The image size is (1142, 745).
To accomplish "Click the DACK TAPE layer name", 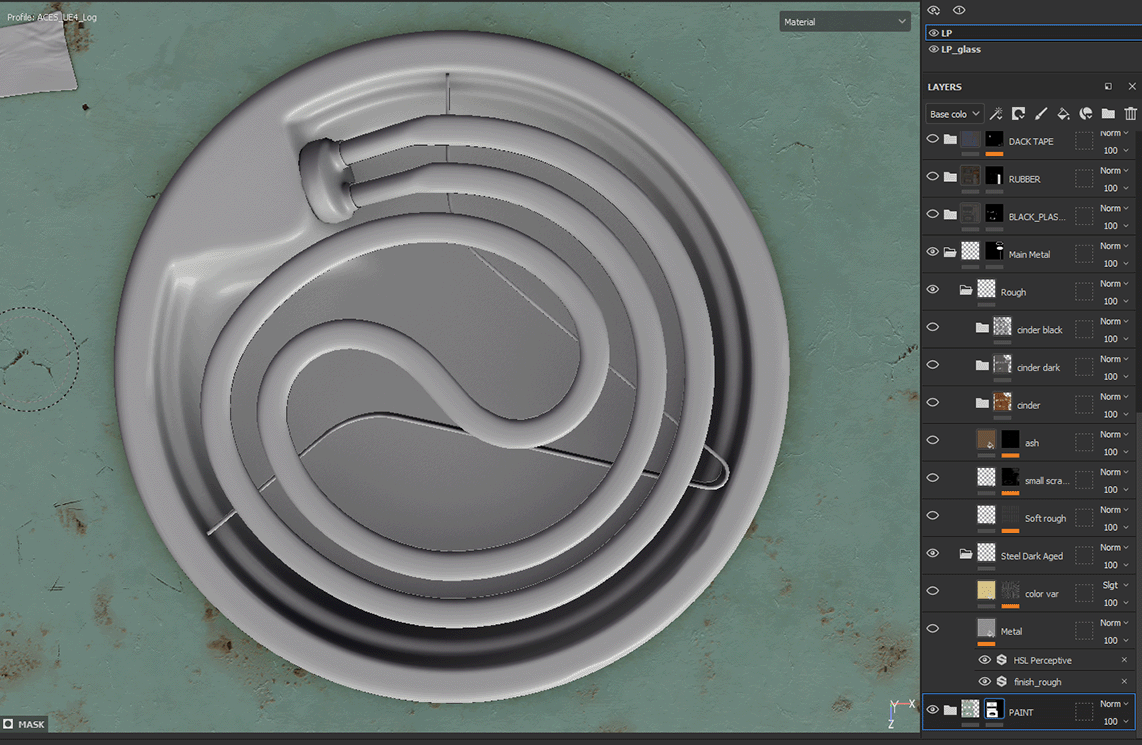I will [x=1031, y=141].
